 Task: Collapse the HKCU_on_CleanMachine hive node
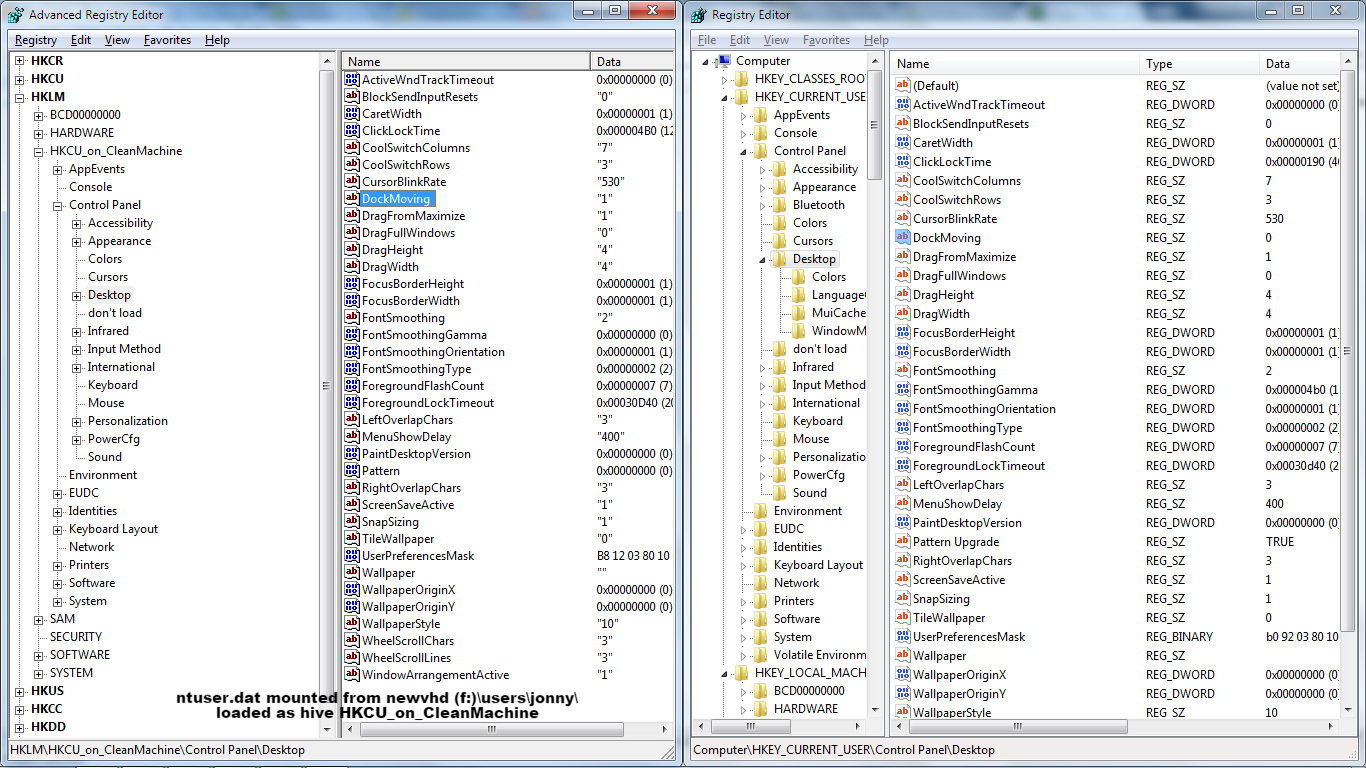click(40, 151)
